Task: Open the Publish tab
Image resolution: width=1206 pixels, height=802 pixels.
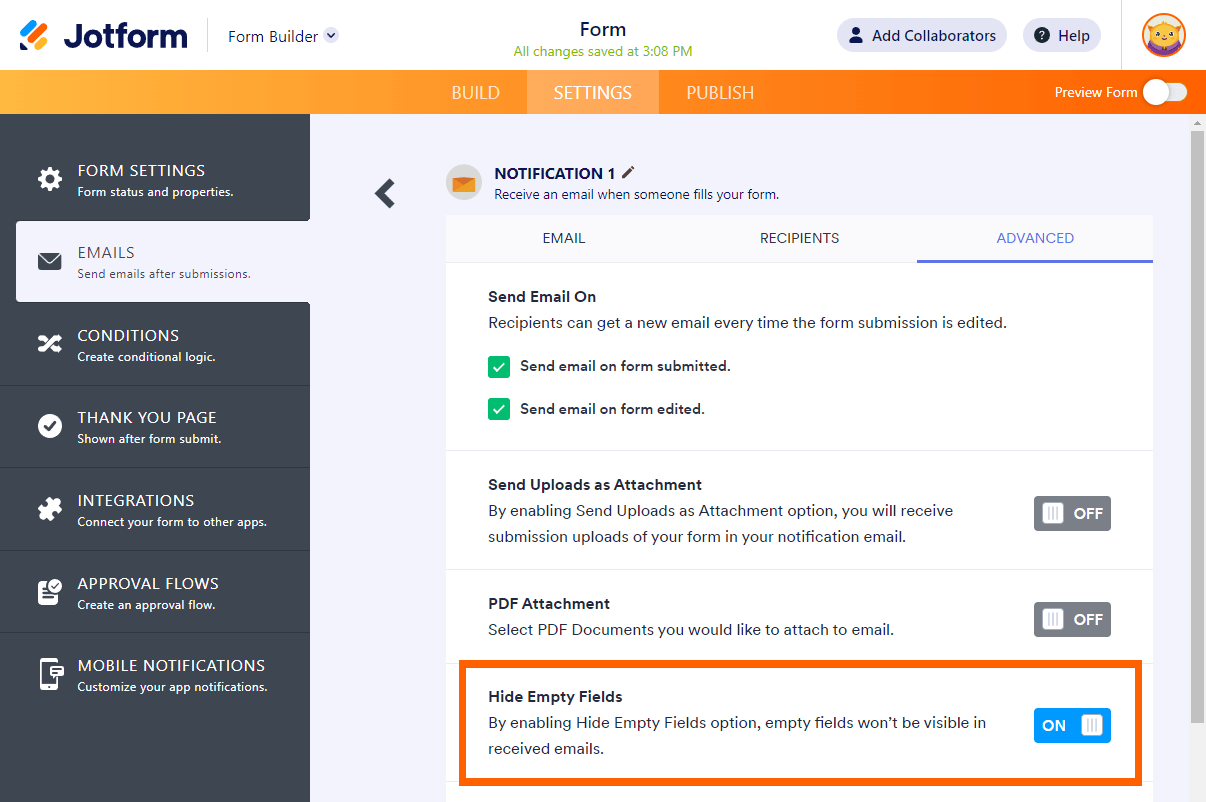Action: point(720,92)
